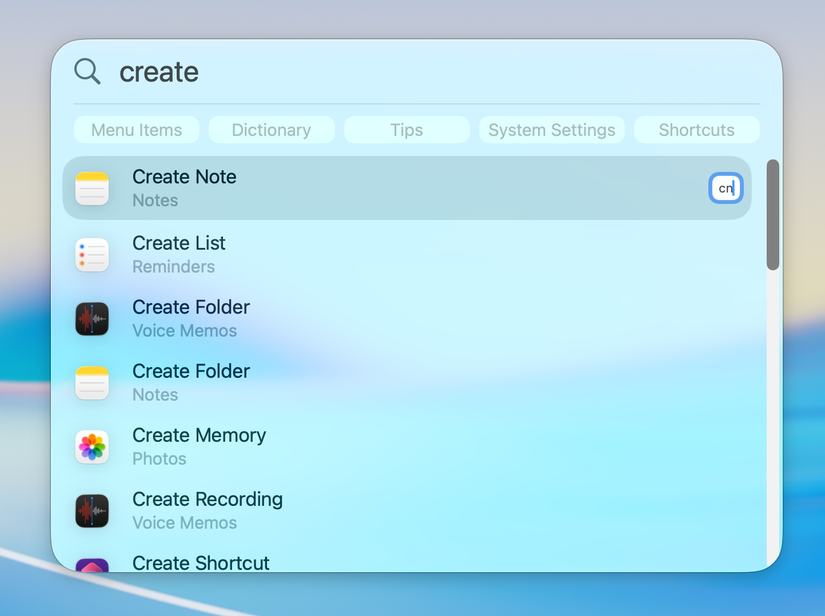The image size is (825, 616).
Task: Select the Shortcuts filter chip
Action: click(697, 130)
